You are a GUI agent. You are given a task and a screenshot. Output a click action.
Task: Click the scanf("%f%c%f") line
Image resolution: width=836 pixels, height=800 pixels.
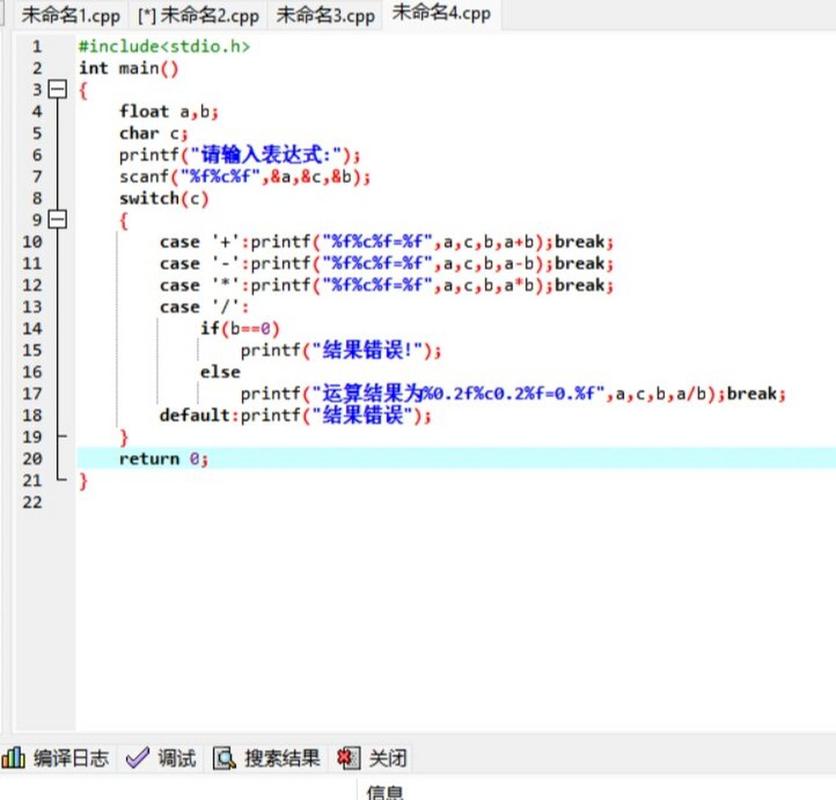[x=244, y=177]
